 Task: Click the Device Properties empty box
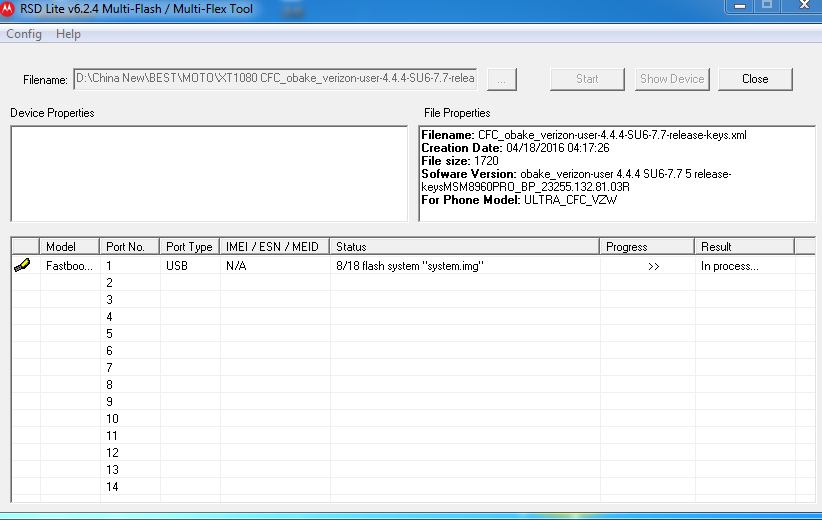click(x=209, y=174)
